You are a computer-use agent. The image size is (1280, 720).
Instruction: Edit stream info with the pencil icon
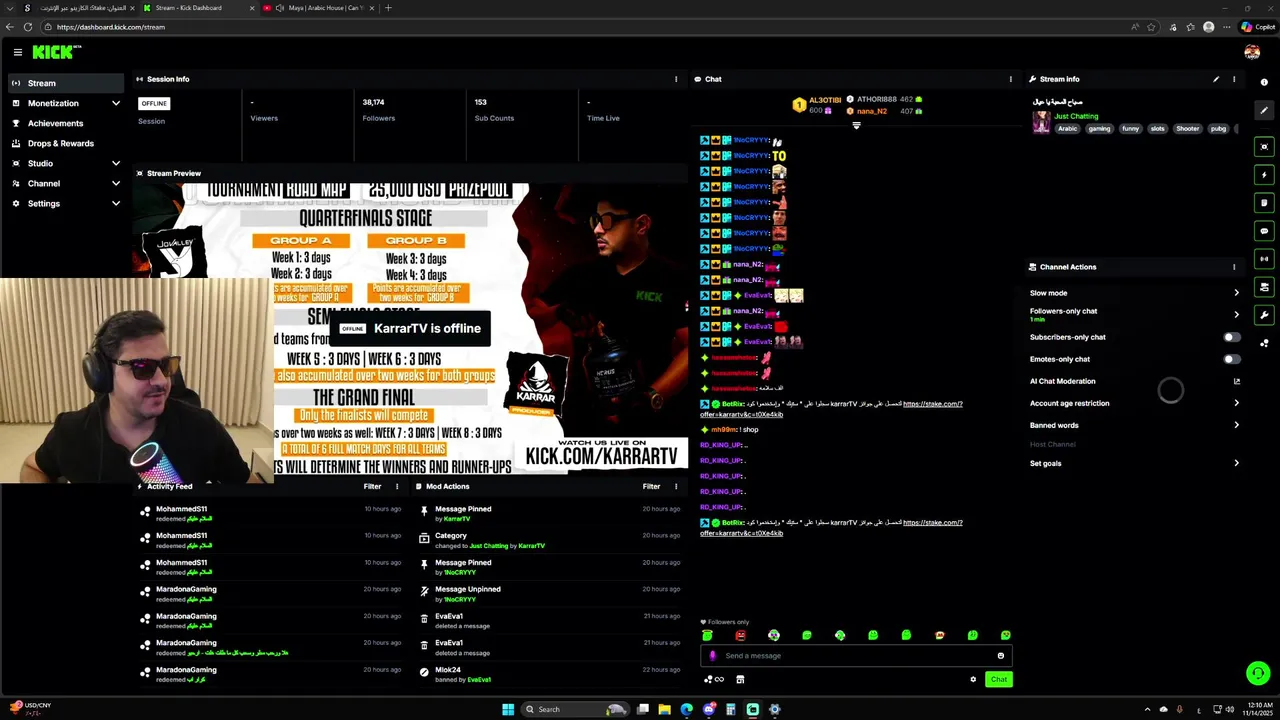(x=1216, y=79)
